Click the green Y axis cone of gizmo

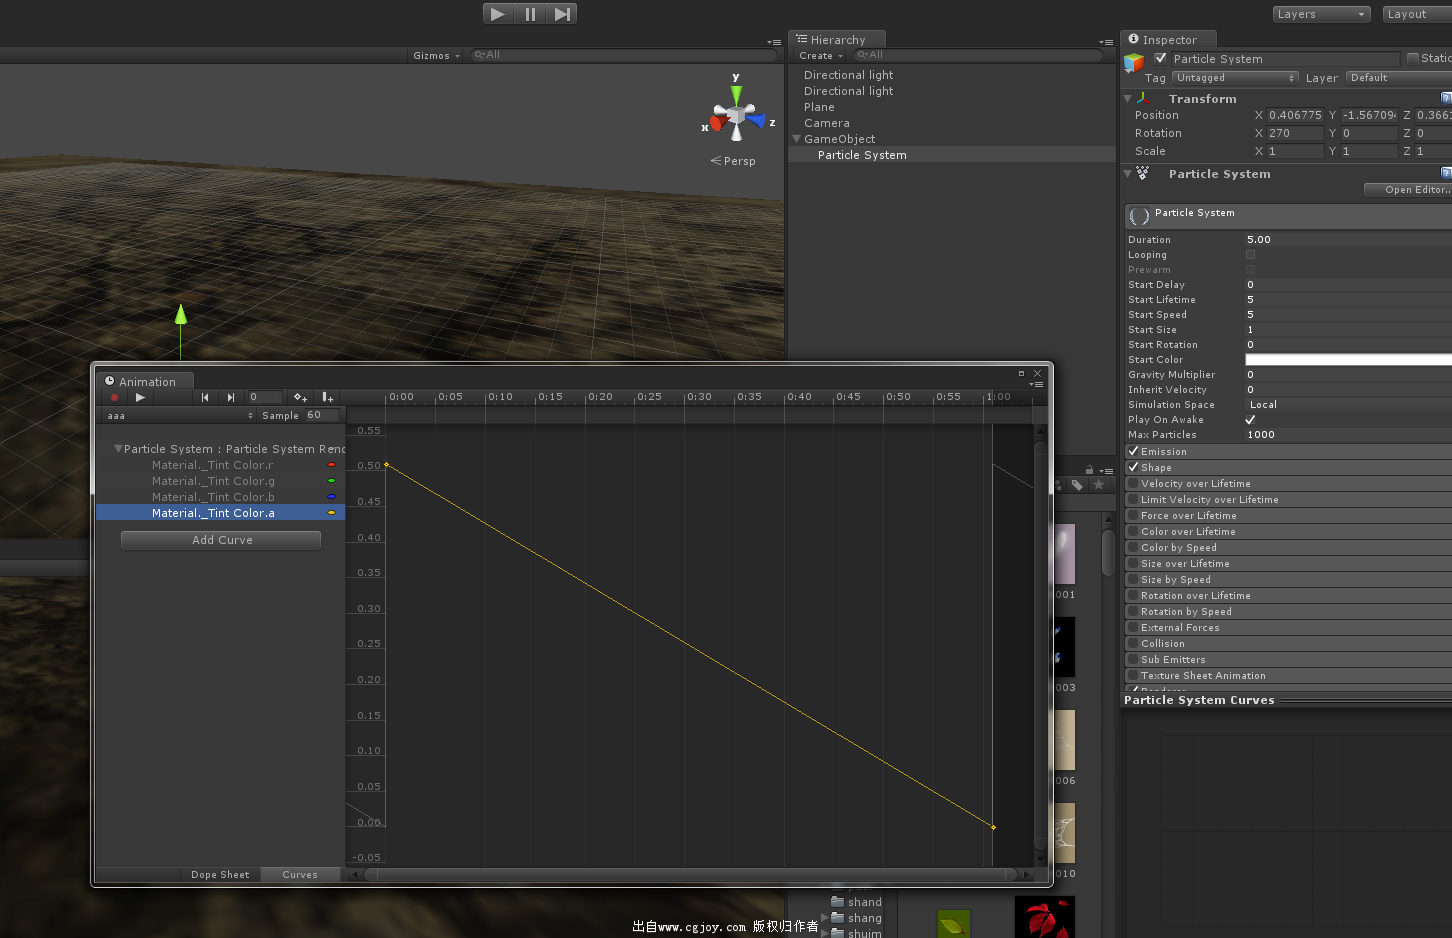point(736,94)
